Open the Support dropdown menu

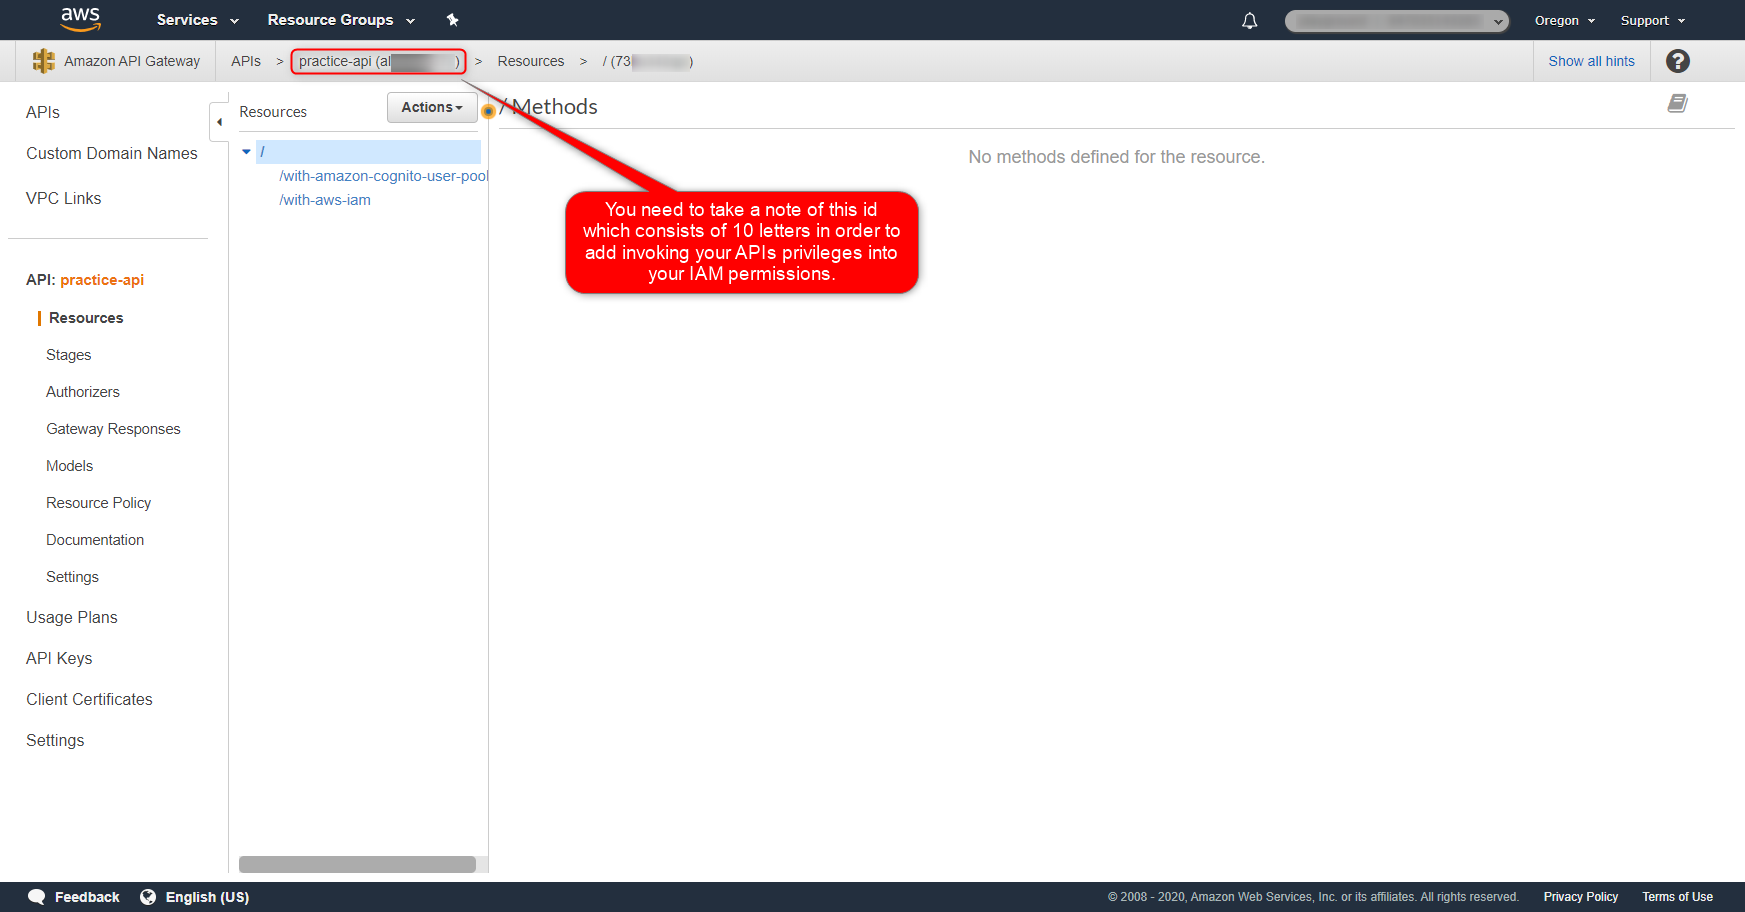point(1653,20)
